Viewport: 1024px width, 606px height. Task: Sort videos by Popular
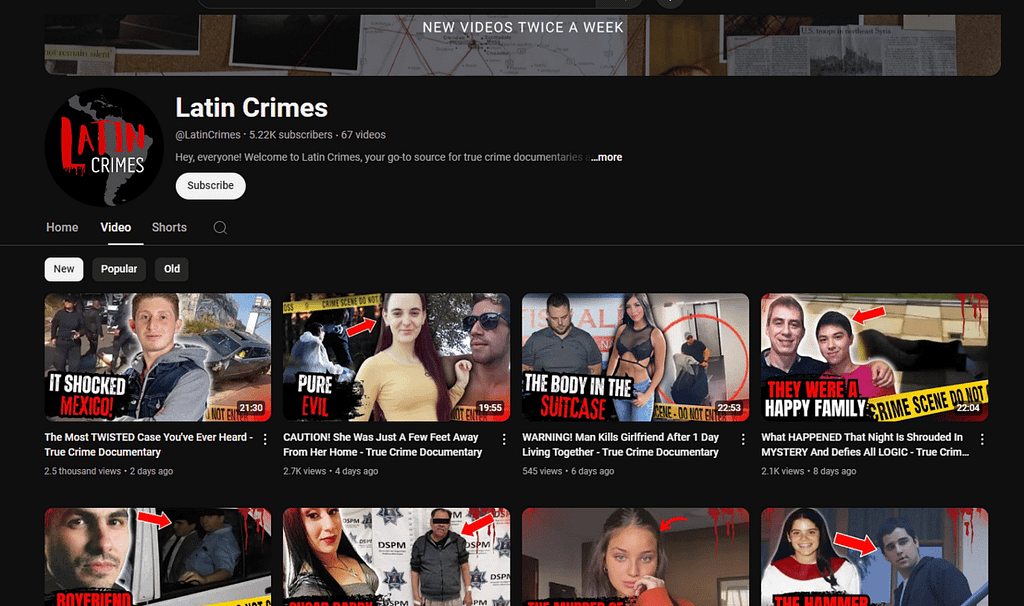[x=119, y=269]
